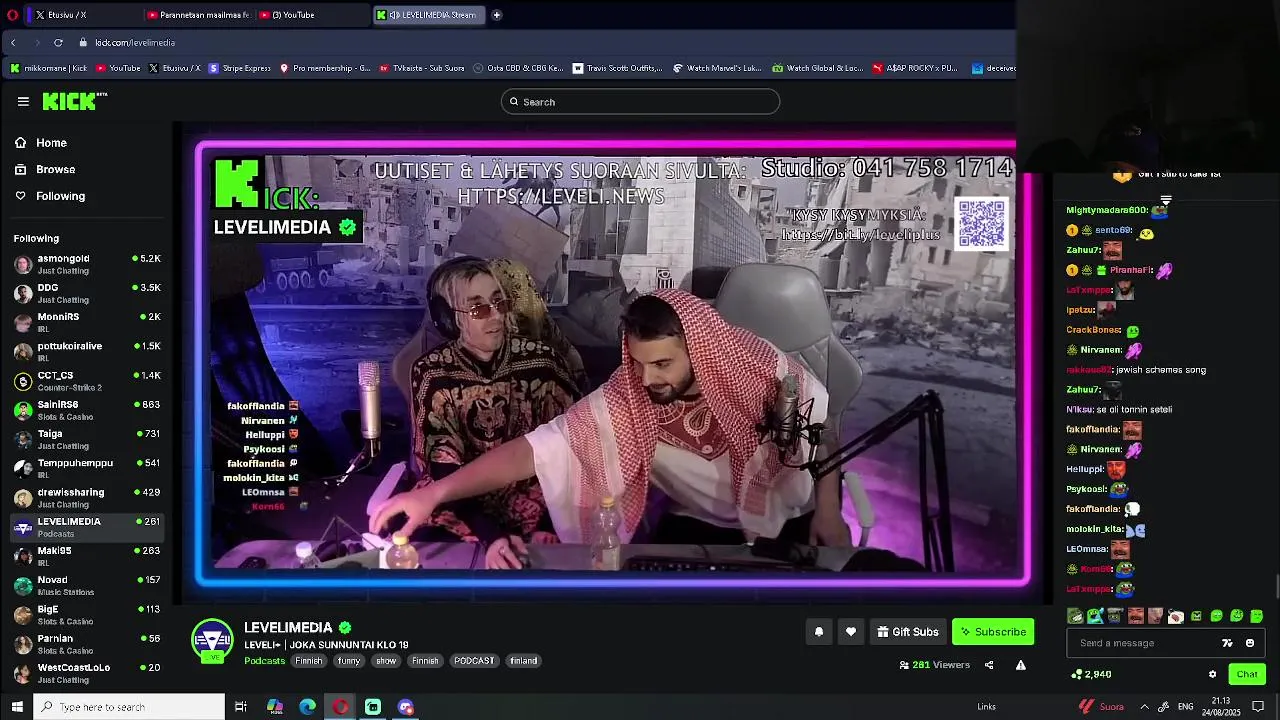Screen dimensions: 1280x720
Task: Open the Kick sidebar hamburger menu
Action: click(23, 101)
